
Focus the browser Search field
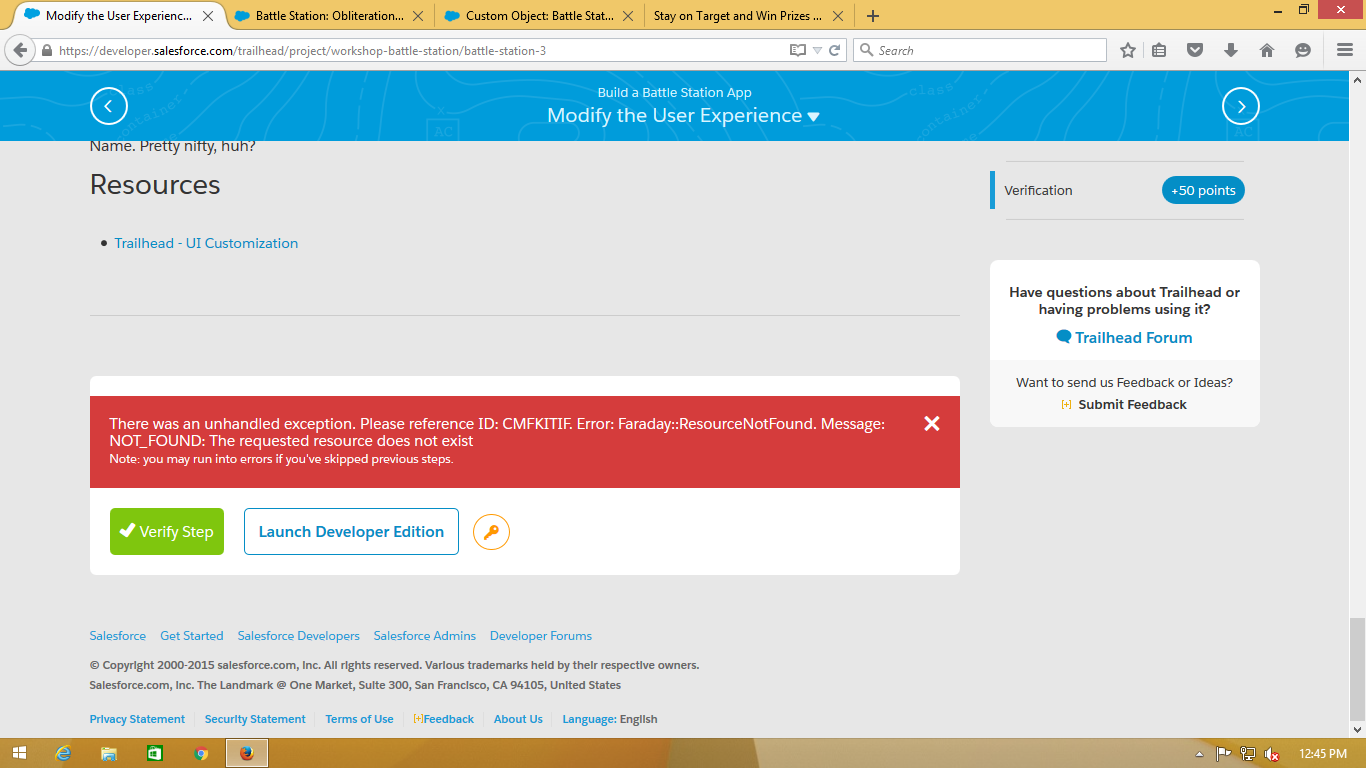point(980,50)
